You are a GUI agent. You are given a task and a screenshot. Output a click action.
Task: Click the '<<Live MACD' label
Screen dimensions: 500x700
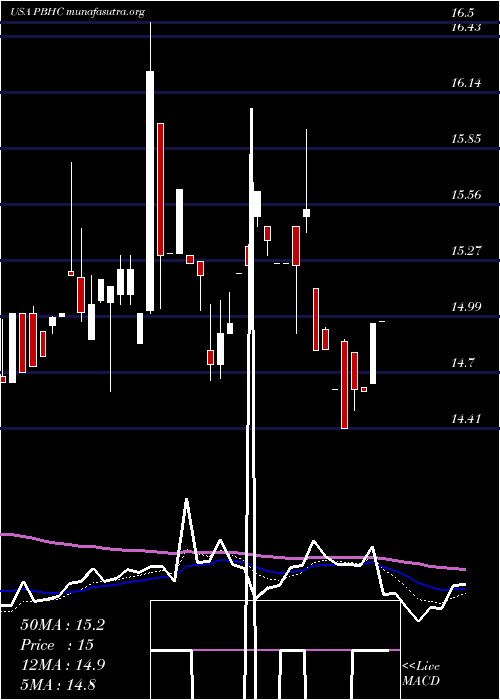(x=421, y=674)
